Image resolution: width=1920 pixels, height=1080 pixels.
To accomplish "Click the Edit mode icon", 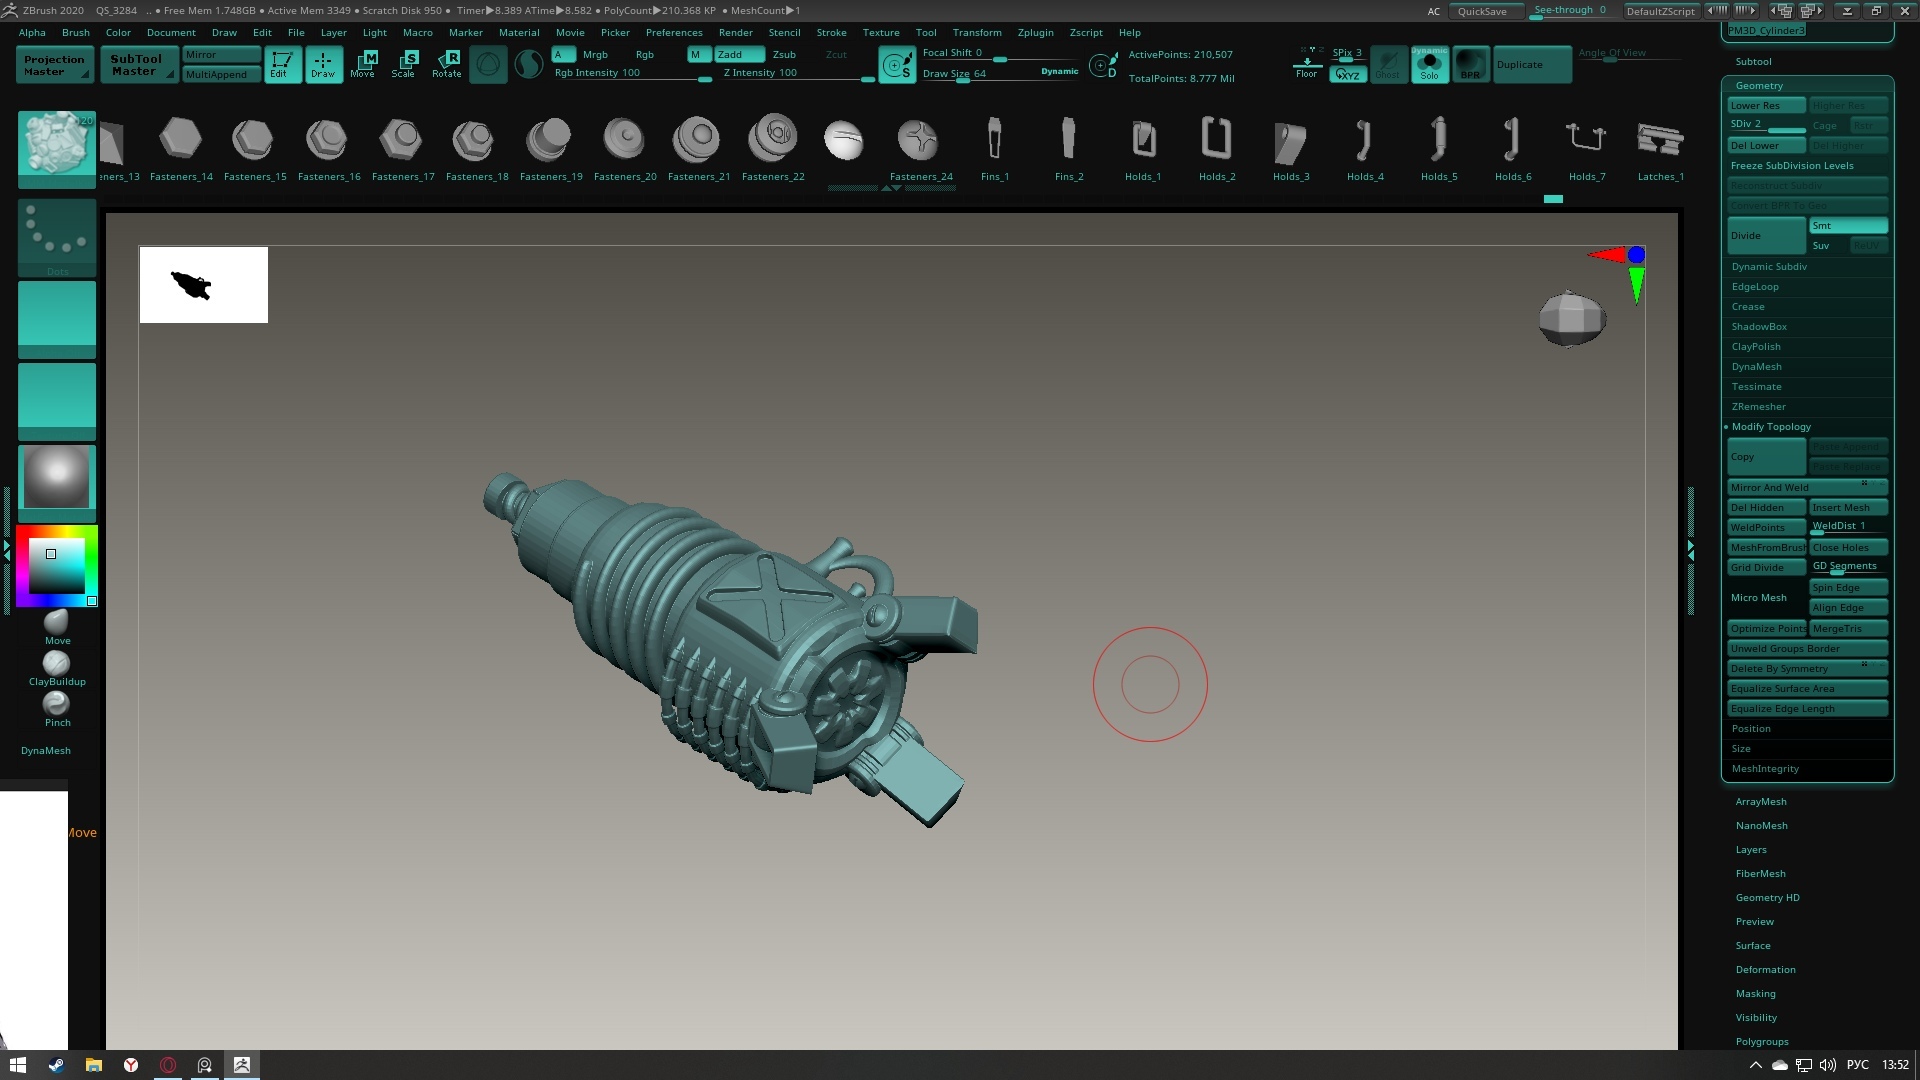I will point(282,64).
